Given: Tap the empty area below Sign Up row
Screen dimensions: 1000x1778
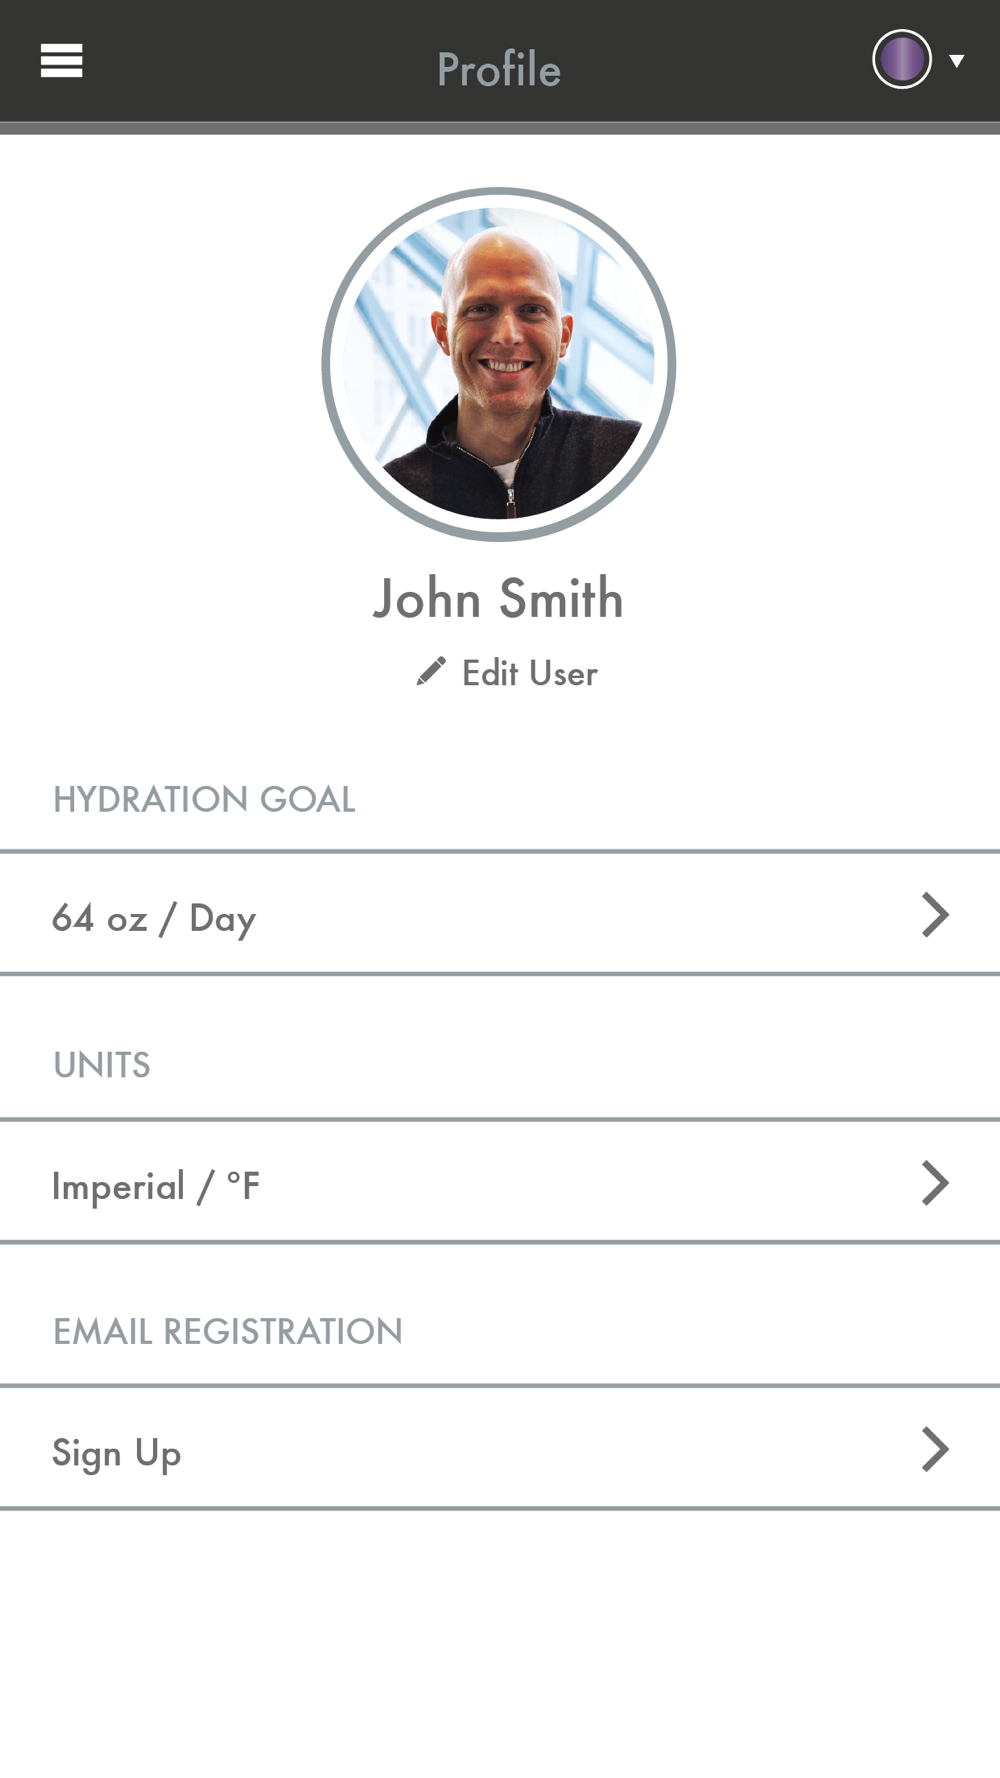Looking at the screenshot, I should (500, 1640).
